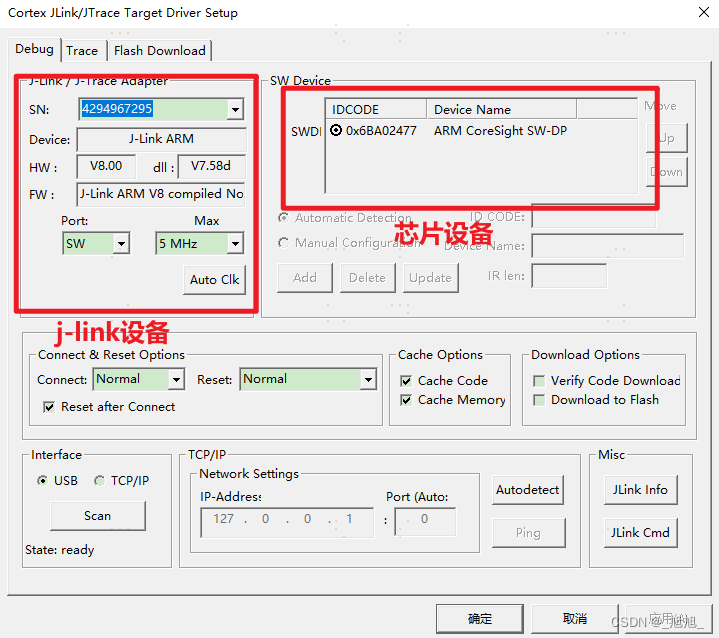719x638 pixels.
Task: Click the Move Up button
Action: pyautogui.click(x=667, y=138)
